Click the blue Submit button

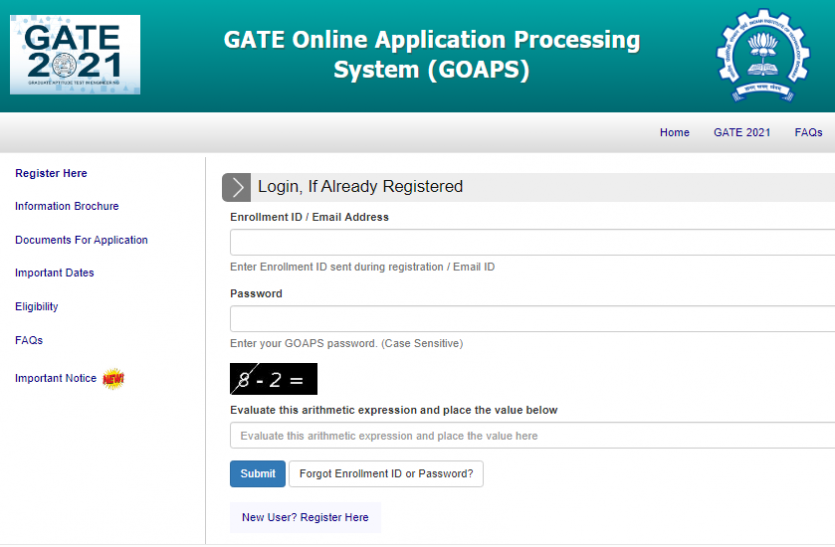click(258, 473)
